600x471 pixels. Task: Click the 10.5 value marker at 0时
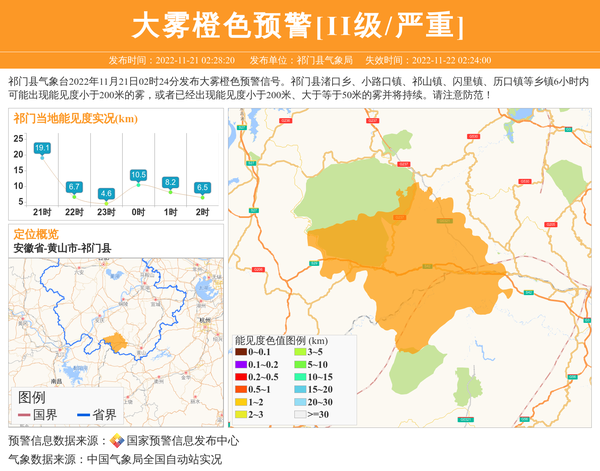click(138, 175)
